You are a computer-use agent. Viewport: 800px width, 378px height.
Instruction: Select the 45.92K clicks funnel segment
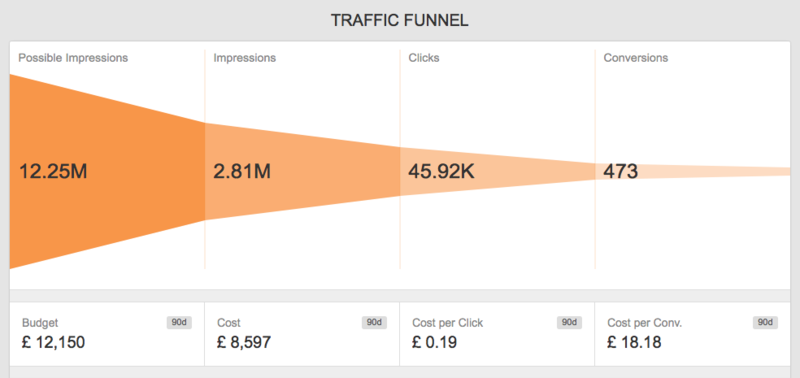(497, 171)
